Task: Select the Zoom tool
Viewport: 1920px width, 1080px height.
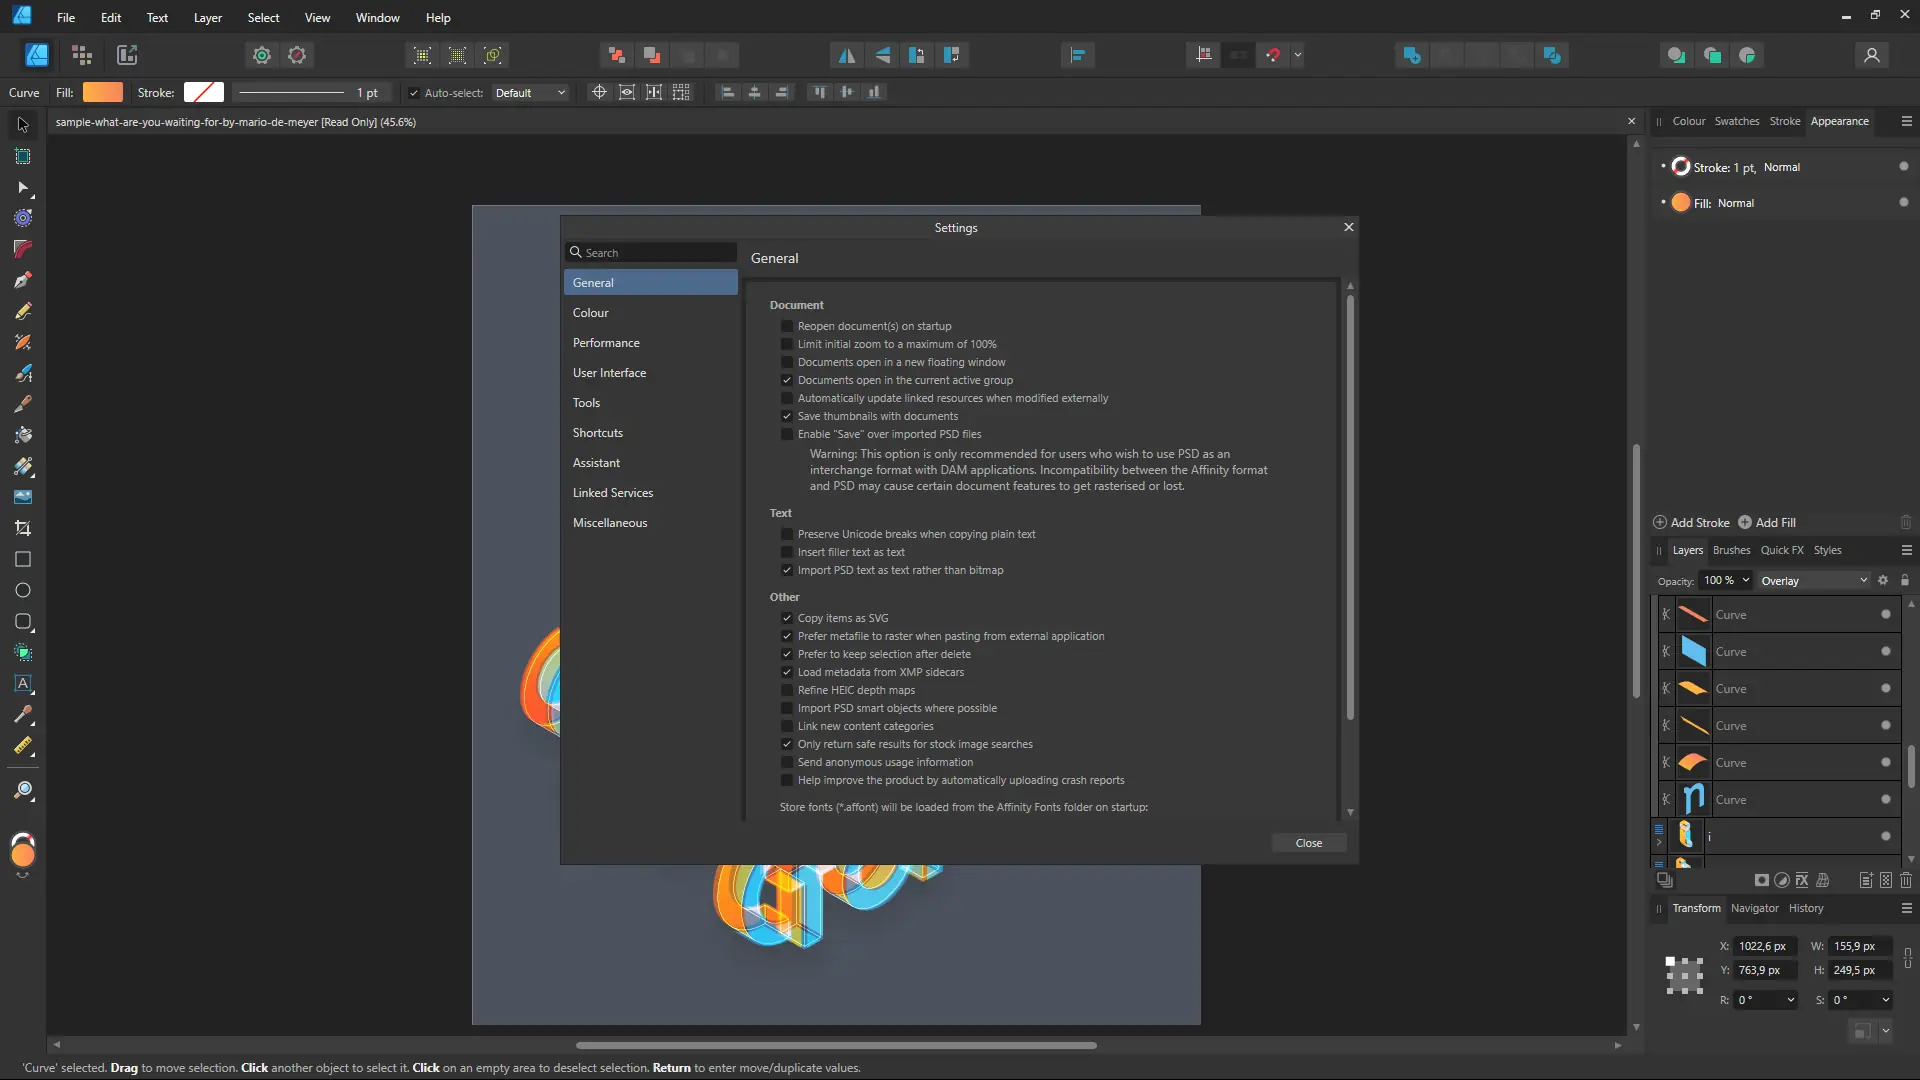Action: (x=22, y=791)
